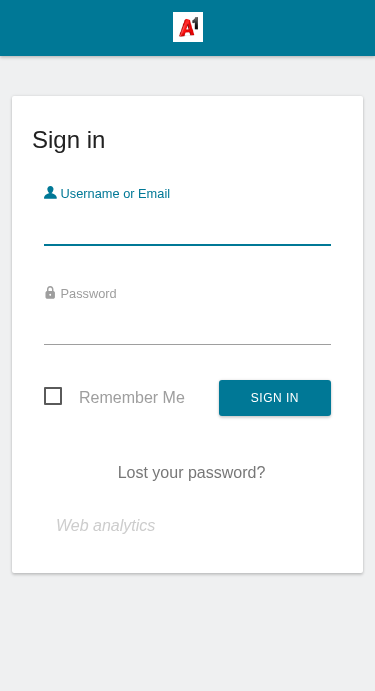This screenshot has height=691, width=375.
Task: Open the Web analytics link
Action: coord(106,525)
